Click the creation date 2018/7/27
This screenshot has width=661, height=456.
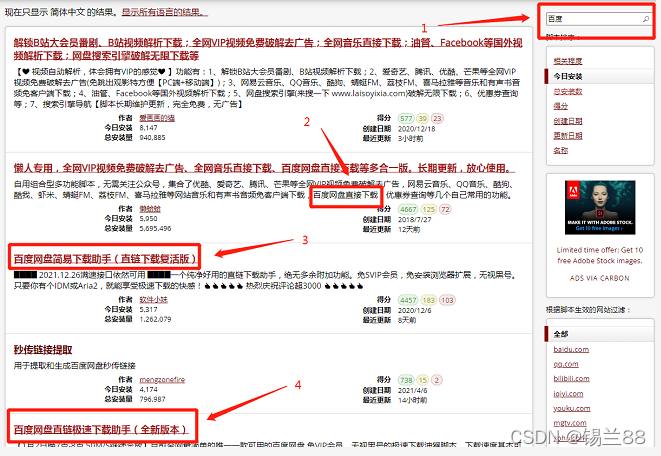point(414,220)
